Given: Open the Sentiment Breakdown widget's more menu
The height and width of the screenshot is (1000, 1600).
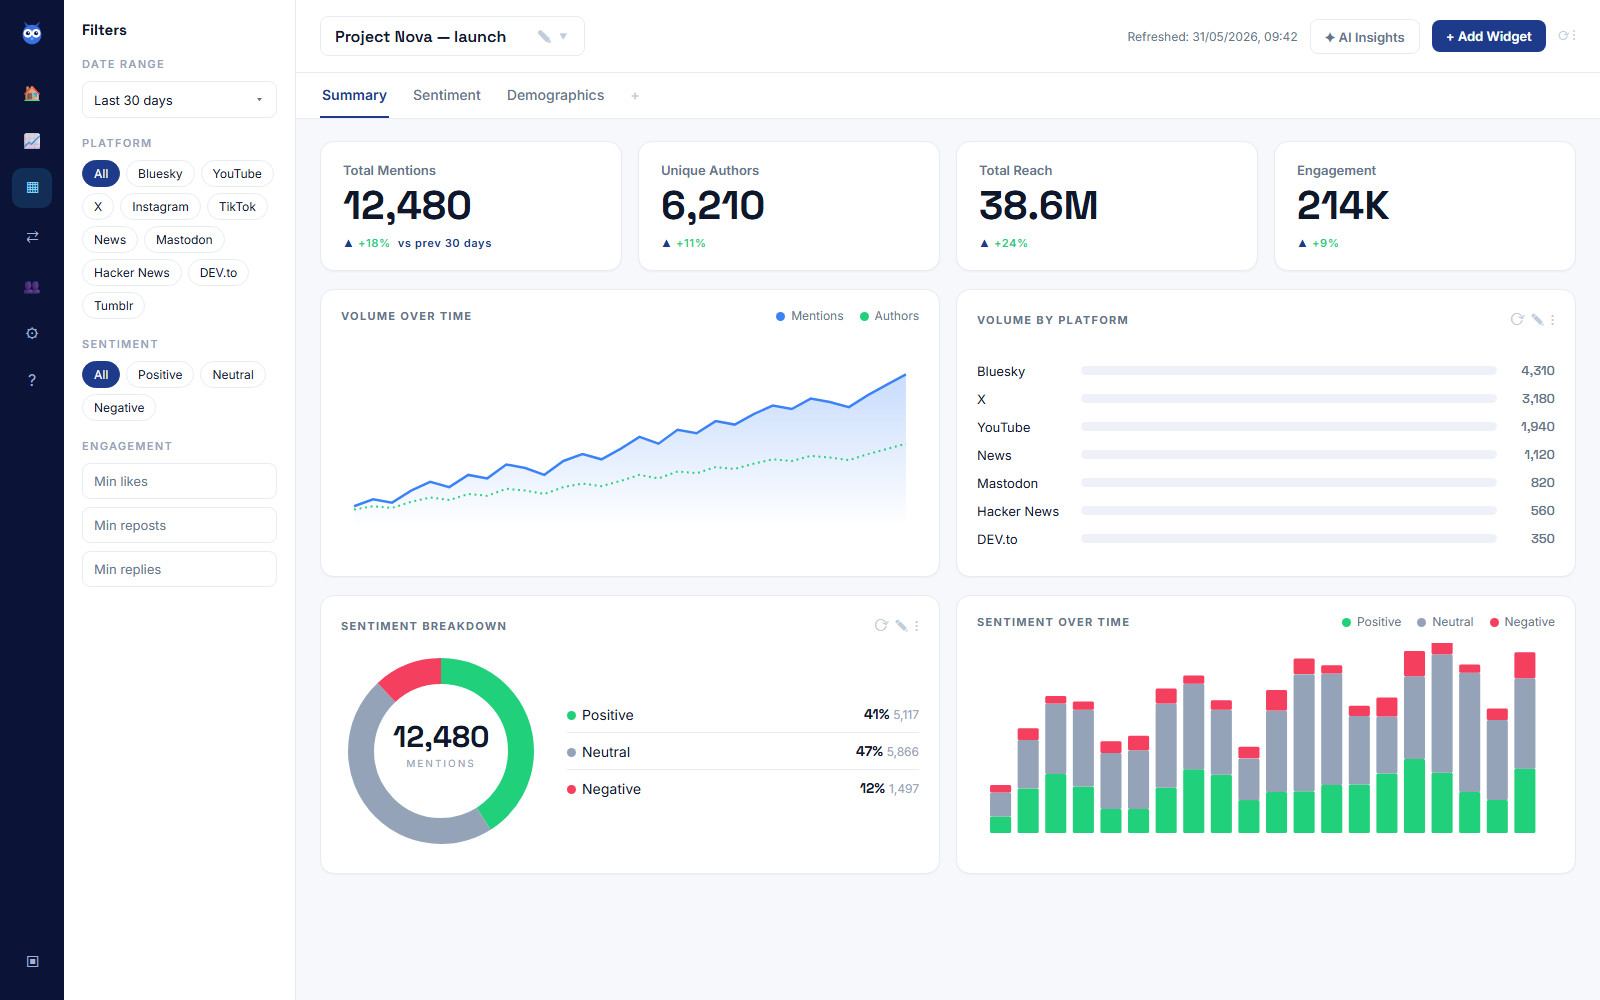Looking at the screenshot, I should (x=917, y=626).
